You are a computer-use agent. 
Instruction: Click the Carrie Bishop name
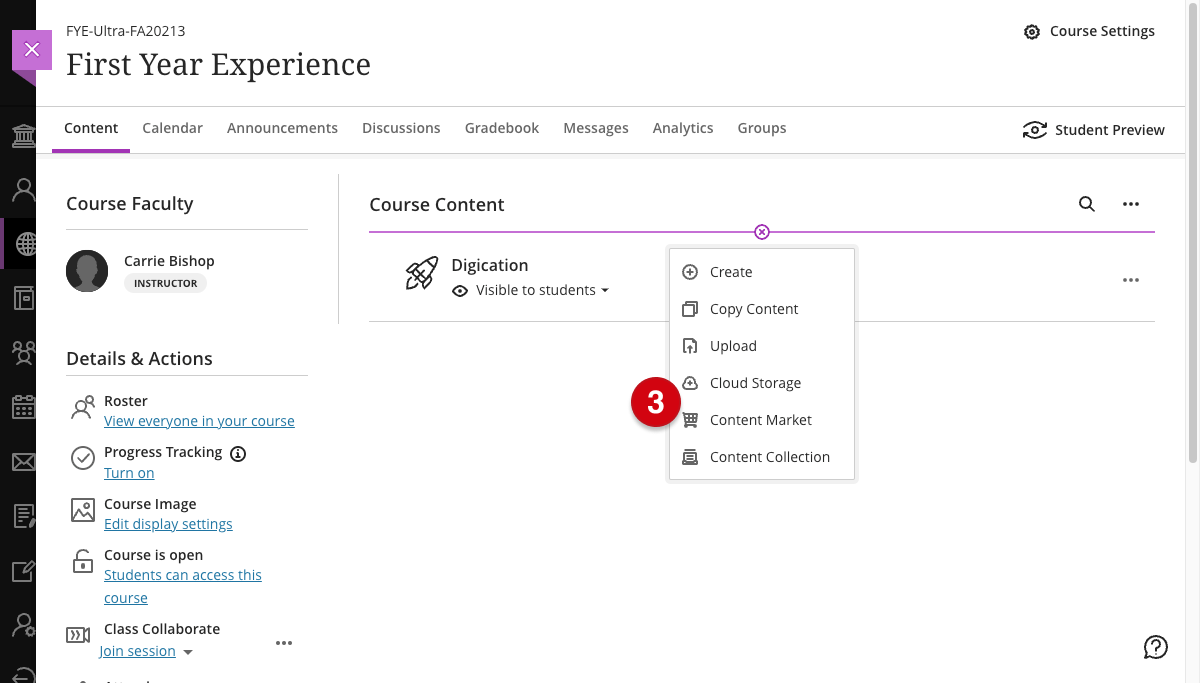tap(169, 261)
